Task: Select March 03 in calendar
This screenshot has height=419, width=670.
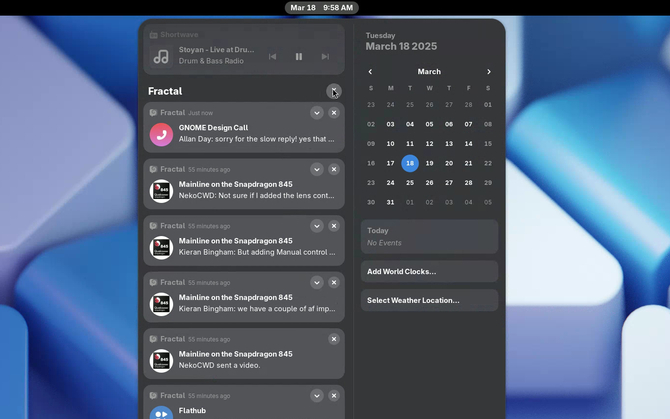Action: tap(391, 124)
